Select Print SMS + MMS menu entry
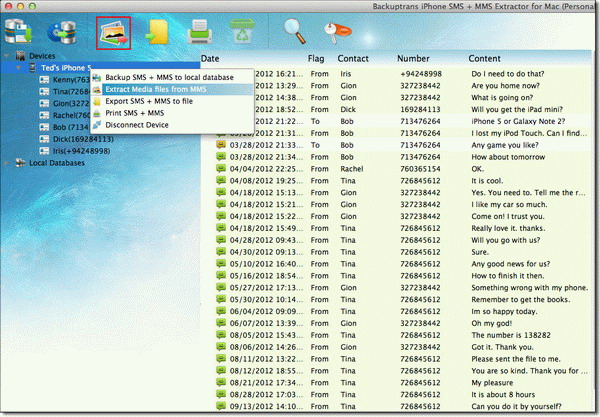This screenshot has height=417, width=600. (x=172, y=113)
